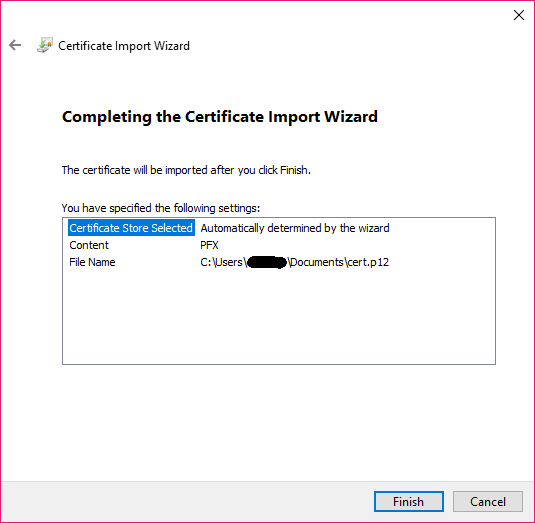Close the wizard with the X button
The width and height of the screenshot is (535, 523).
[519, 15]
